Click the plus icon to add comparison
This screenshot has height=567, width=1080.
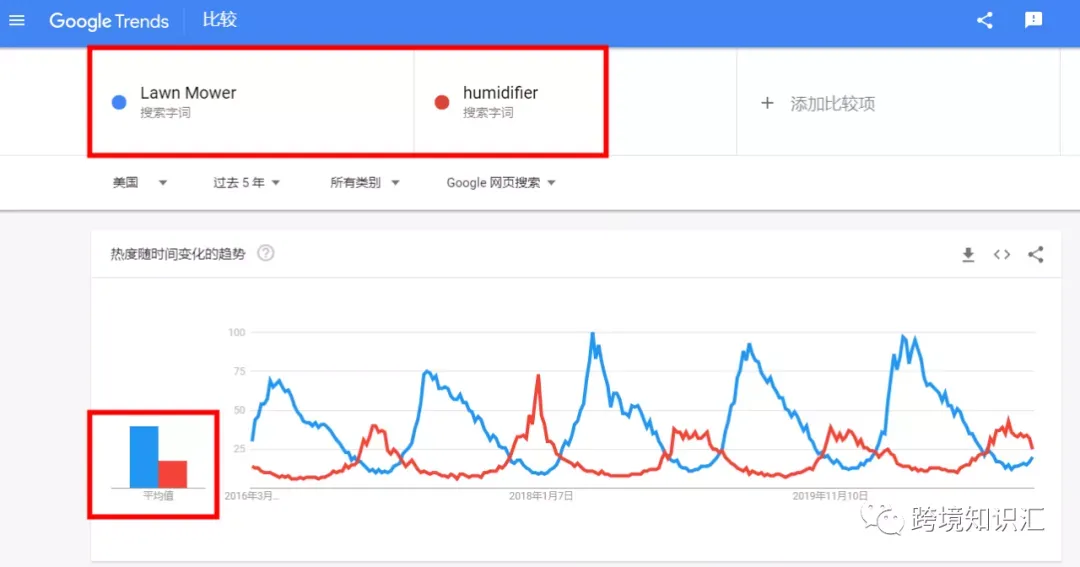click(767, 103)
